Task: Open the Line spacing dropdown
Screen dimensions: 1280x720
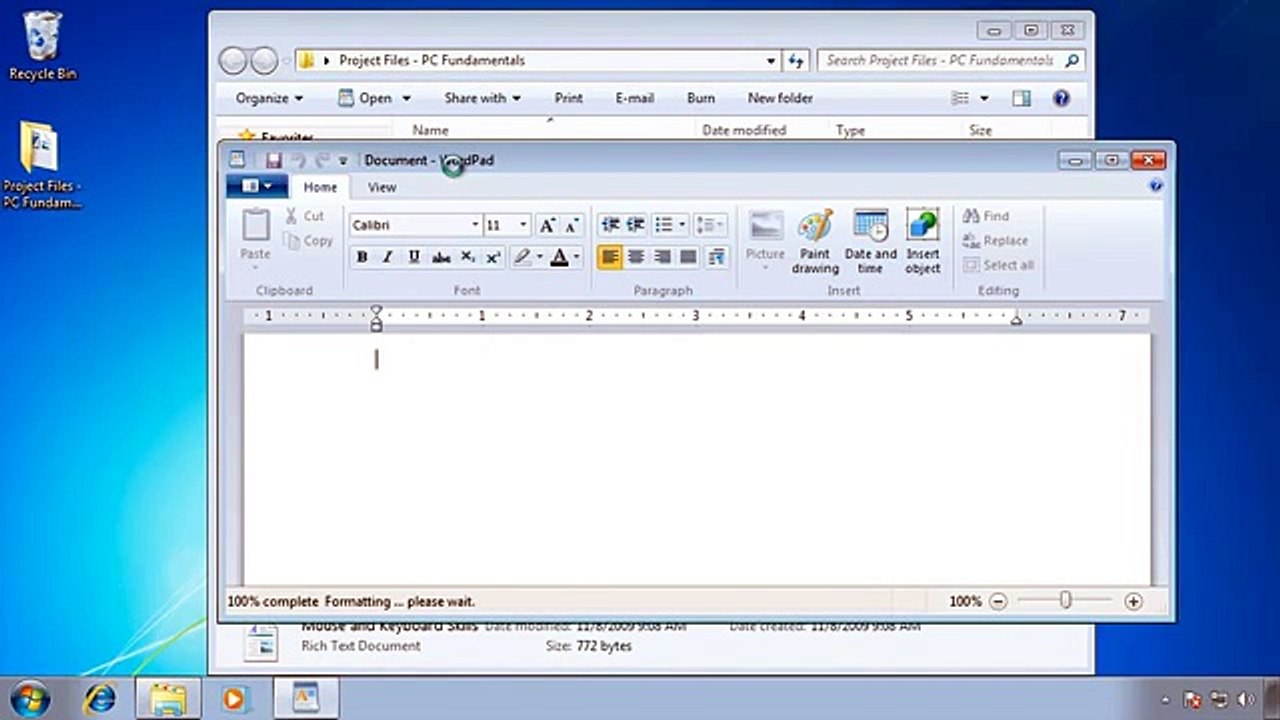Action: [x=709, y=225]
